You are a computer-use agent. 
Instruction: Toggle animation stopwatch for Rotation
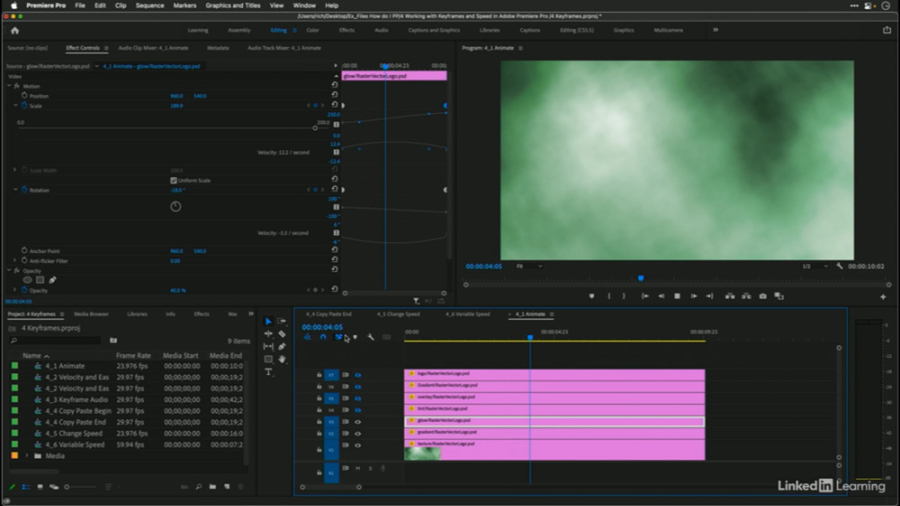click(24, 190)
